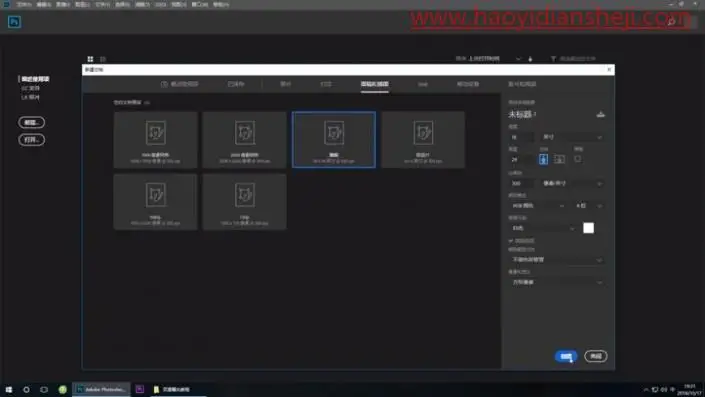This screenshot has height=397, width=705.
Task: Open the resolution unit 像素/英寸 dropdown
Action: tap(571, 183)
